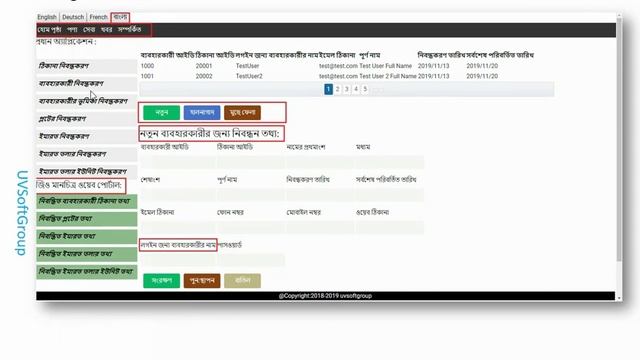This screenshot has width=640, height=360.
Task: Open ইমারত তলার নিবন্ধকরণ sidebar item
Action: tap(87, 154)
